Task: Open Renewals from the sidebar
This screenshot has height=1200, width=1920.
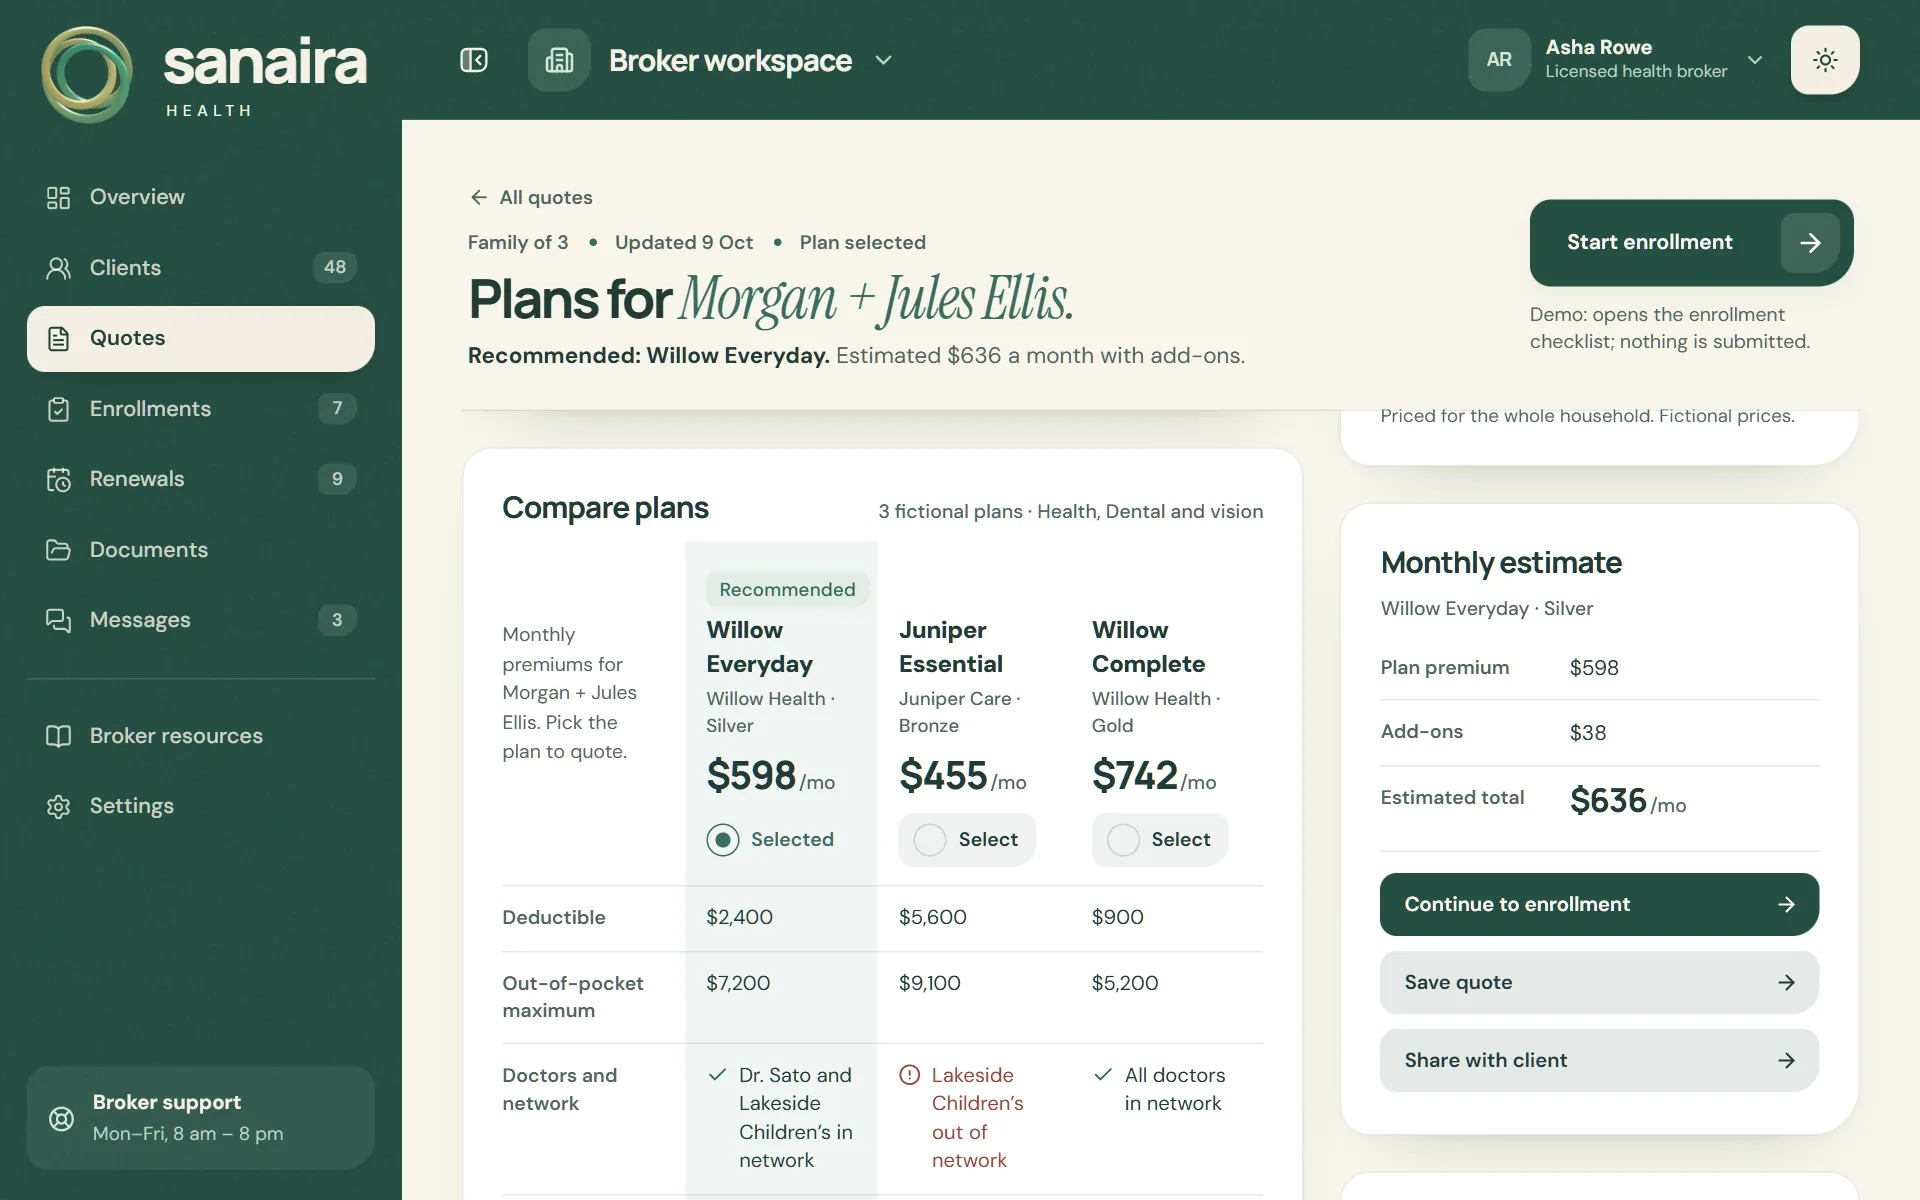Action: pos(201,479)
